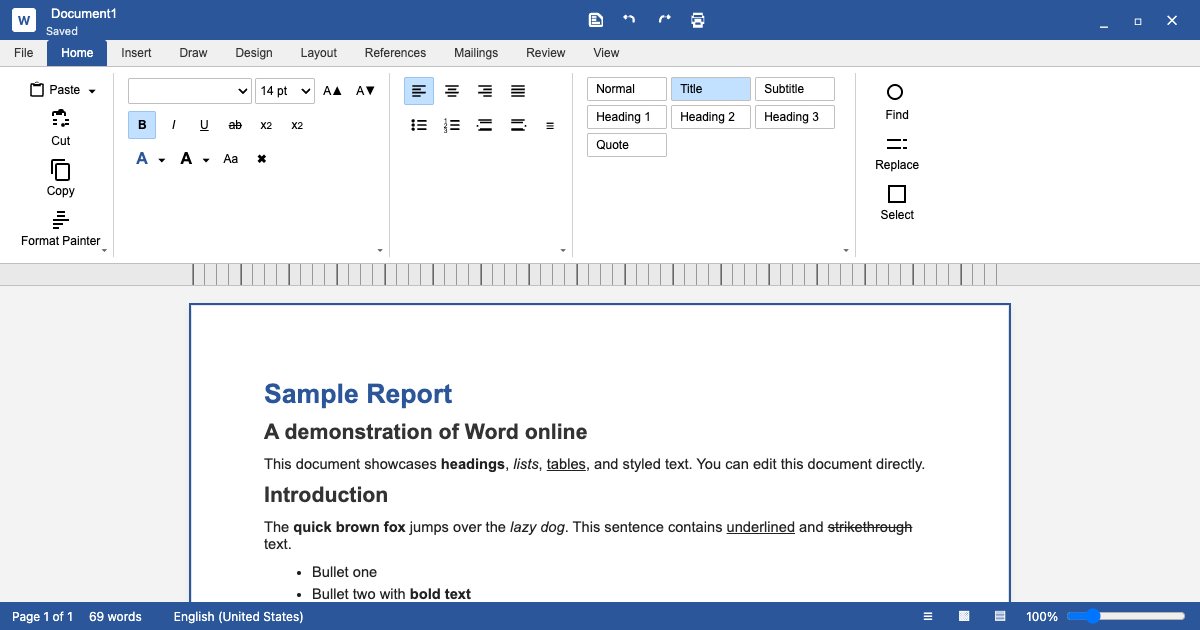Click the zoom slider in status bar
1200x630 pixels.
tap(1126, 617)
